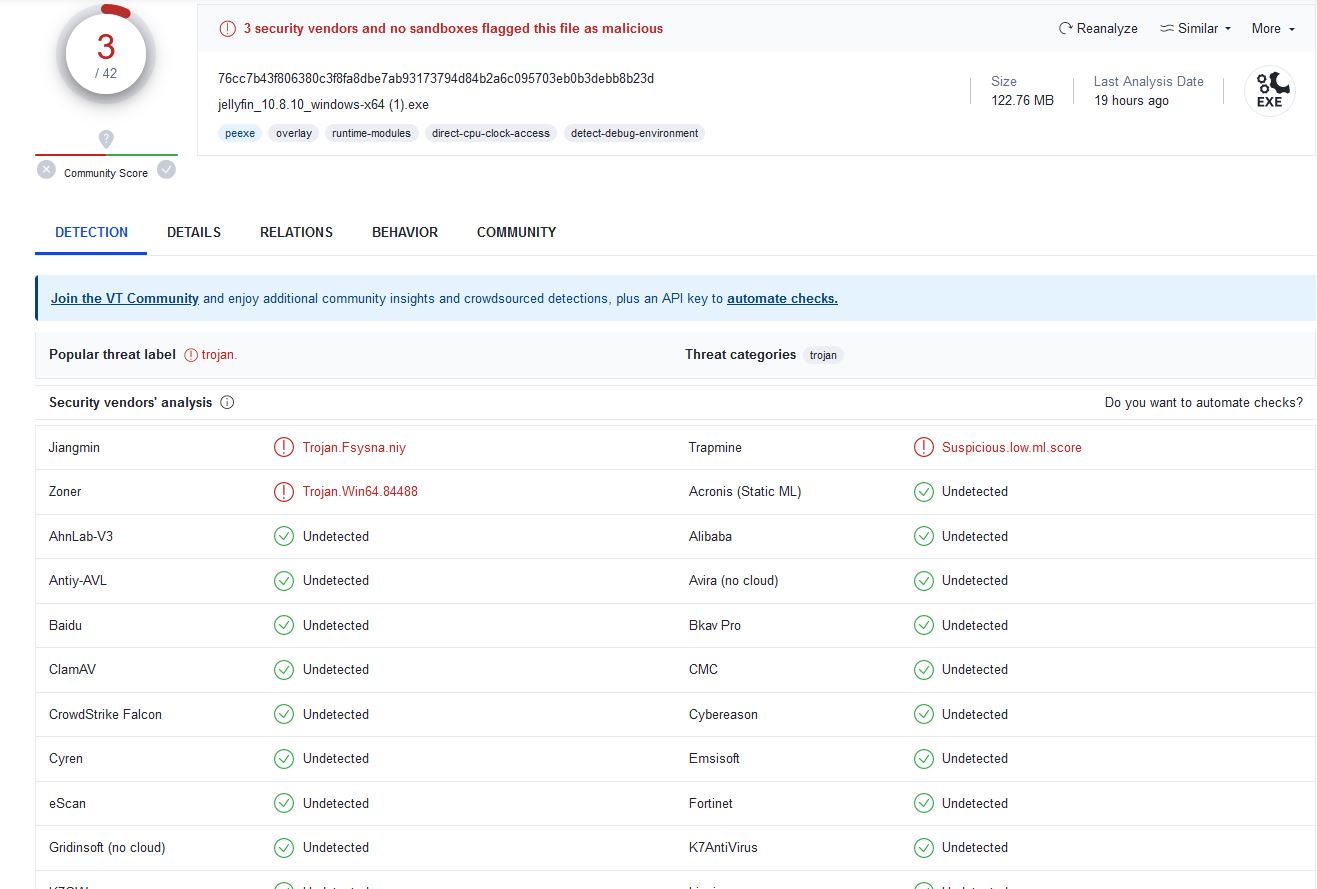
Task: Click the community score question mark marker
Action: click(106, 139)
